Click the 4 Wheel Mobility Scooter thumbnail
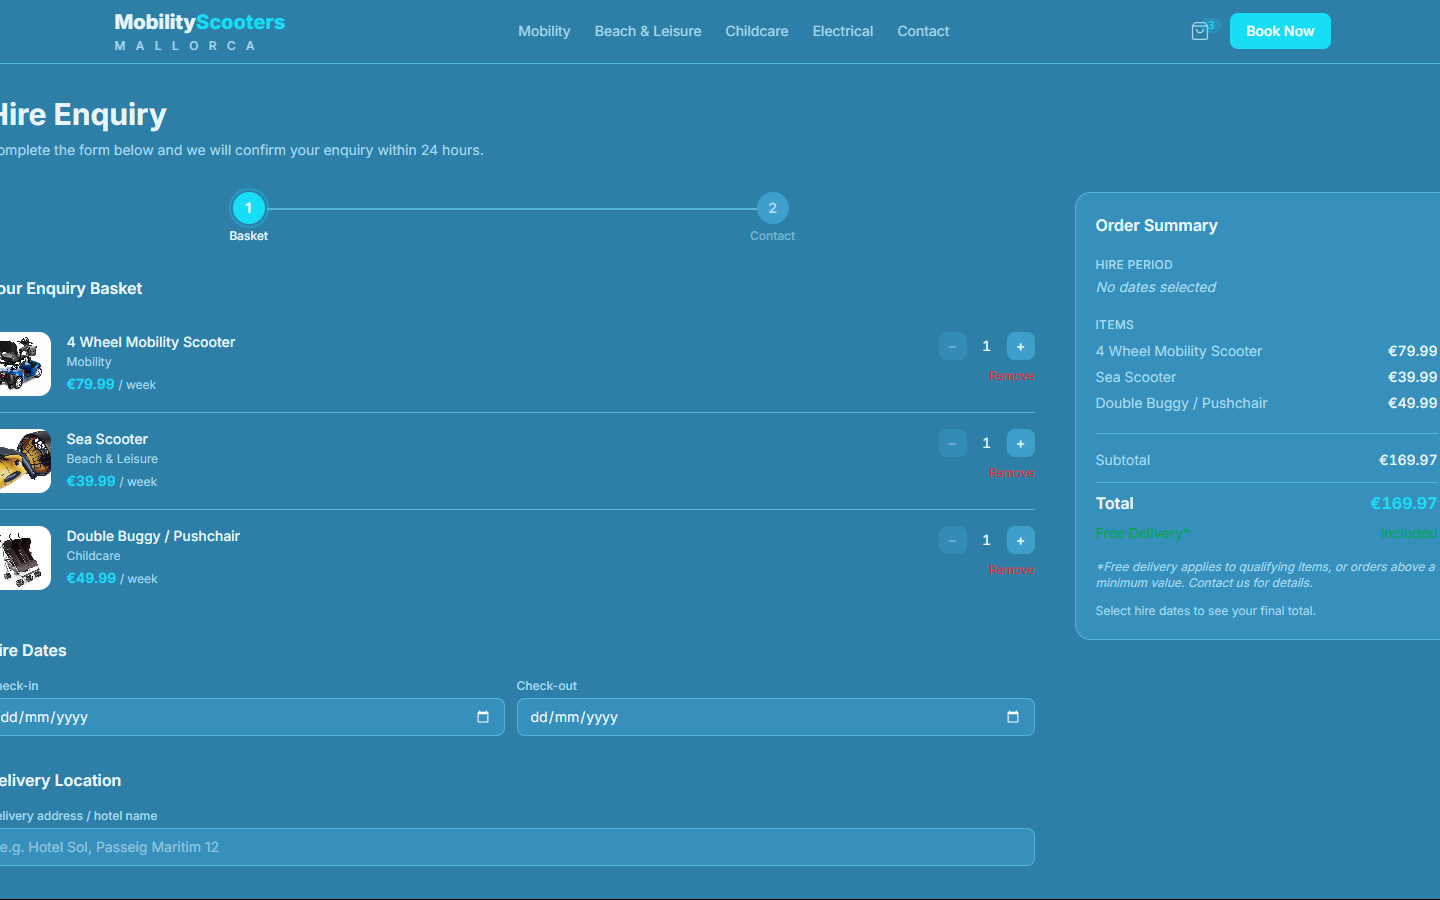Viewport: 1440px width, 900px height. coord(24,364)
